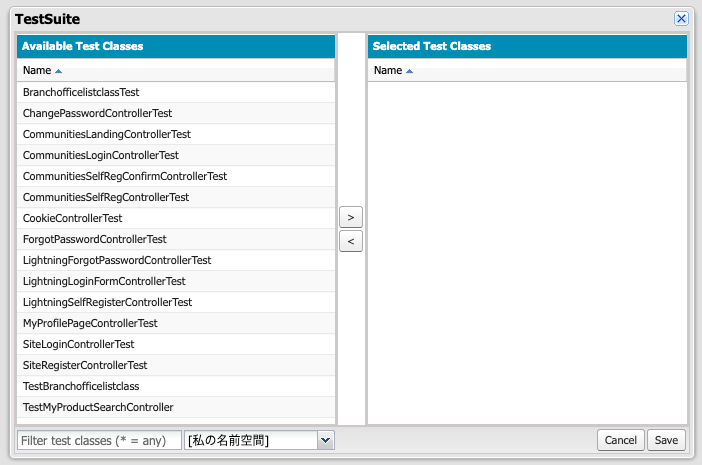The height and width of the screenshot is (465, 702).
Task: Select BranchofficelistclassTest in available list
Action: coord(176,92)
